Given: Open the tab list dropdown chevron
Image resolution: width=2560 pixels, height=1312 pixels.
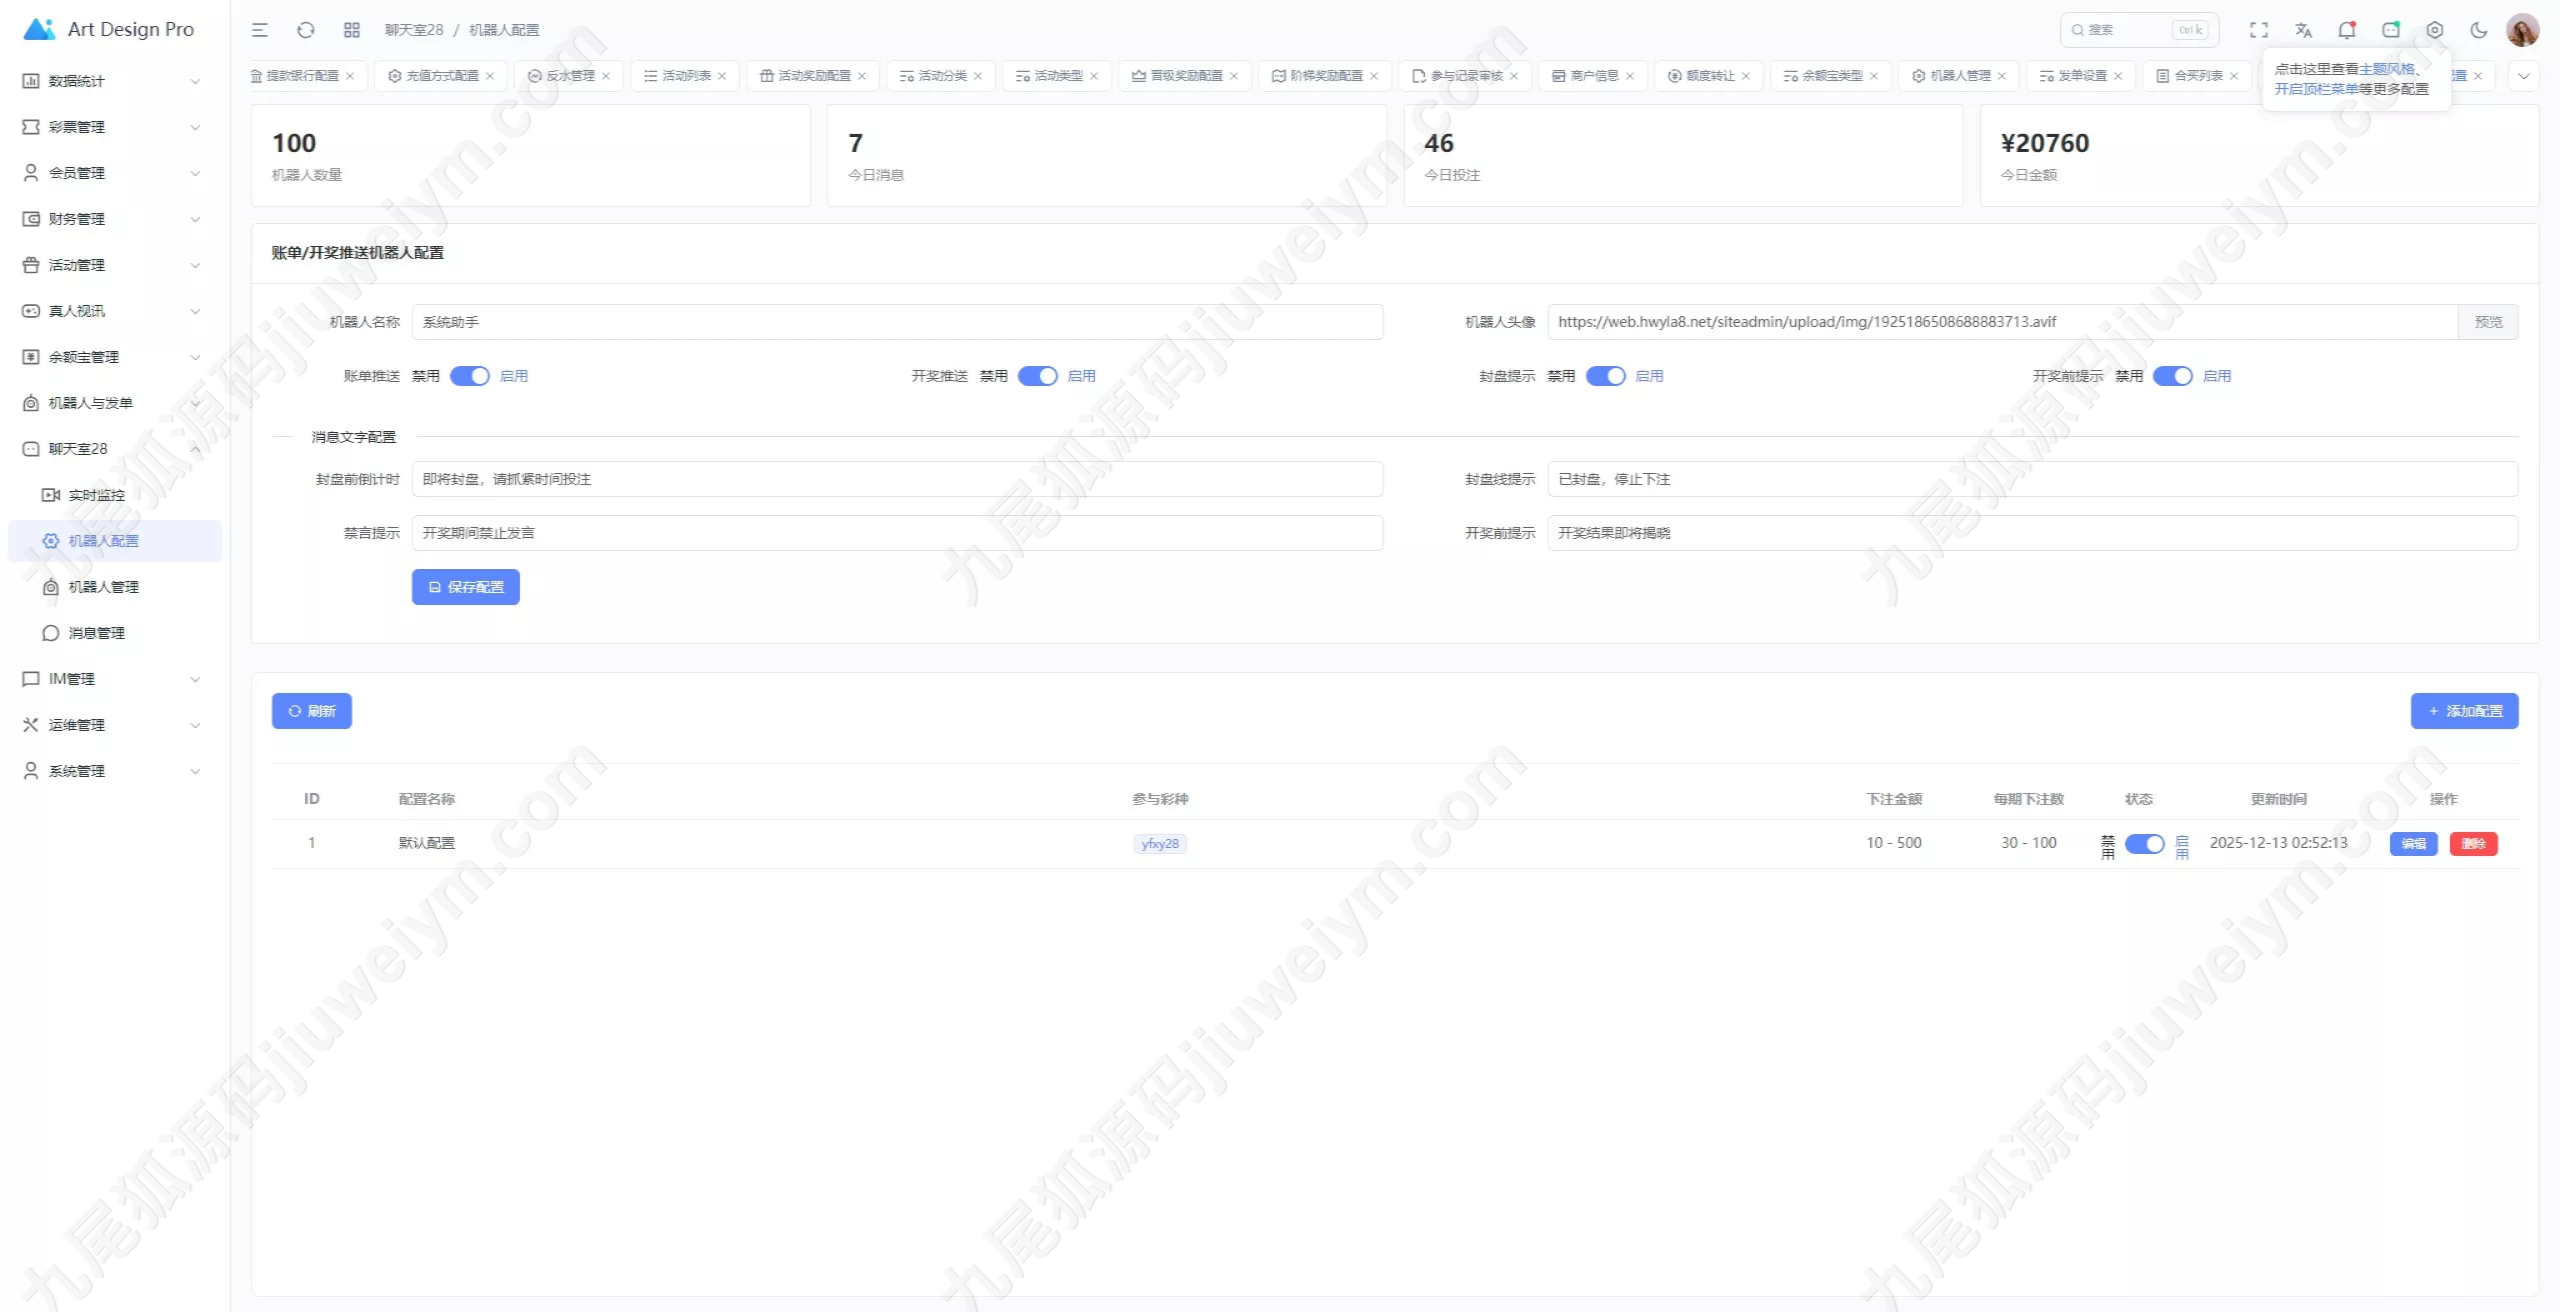Looking at the screenshot, I should click(x=2523, y=76).
